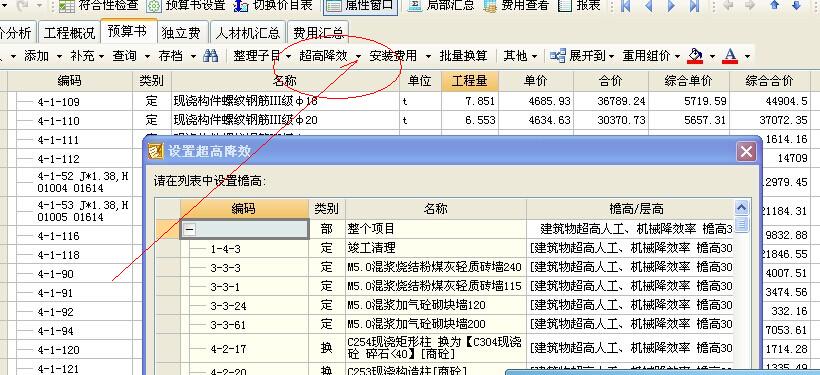
Task: Click the 报表 report button
Action: pyautogui.click(x=579, y=6)
